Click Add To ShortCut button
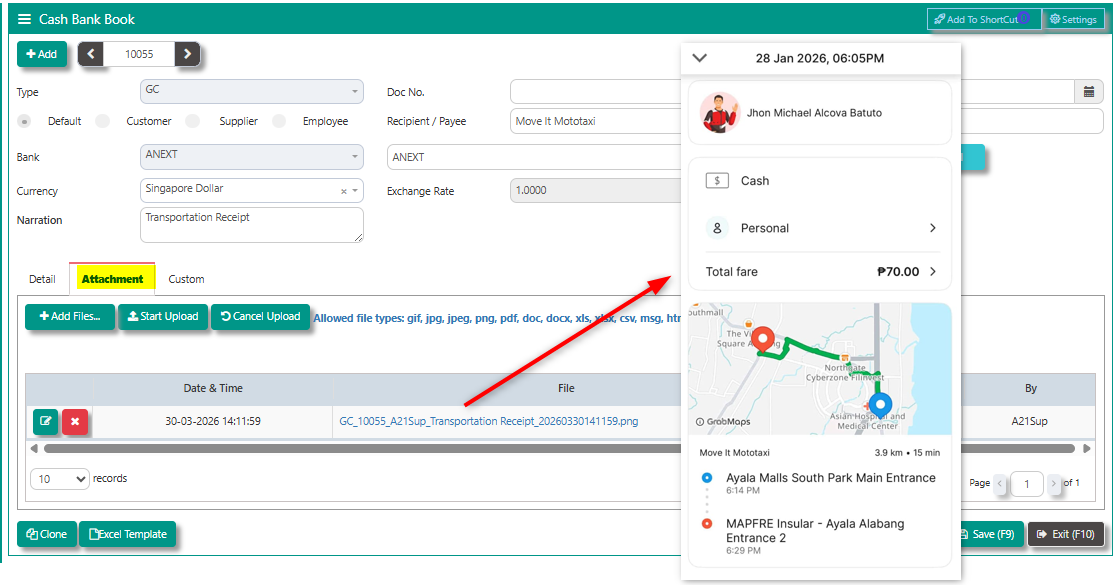1120x585 pixels. (x=984, y=19)
